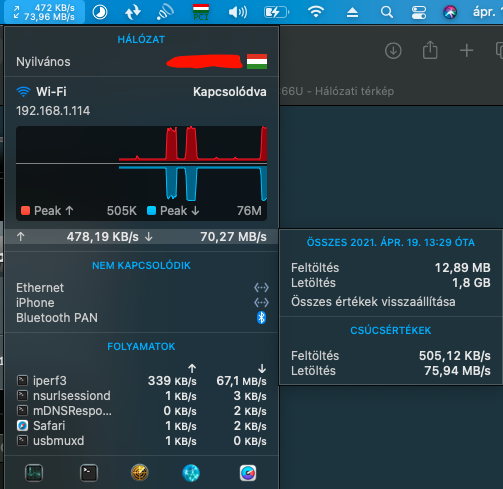Click the Safari share button

click(430, 50)
